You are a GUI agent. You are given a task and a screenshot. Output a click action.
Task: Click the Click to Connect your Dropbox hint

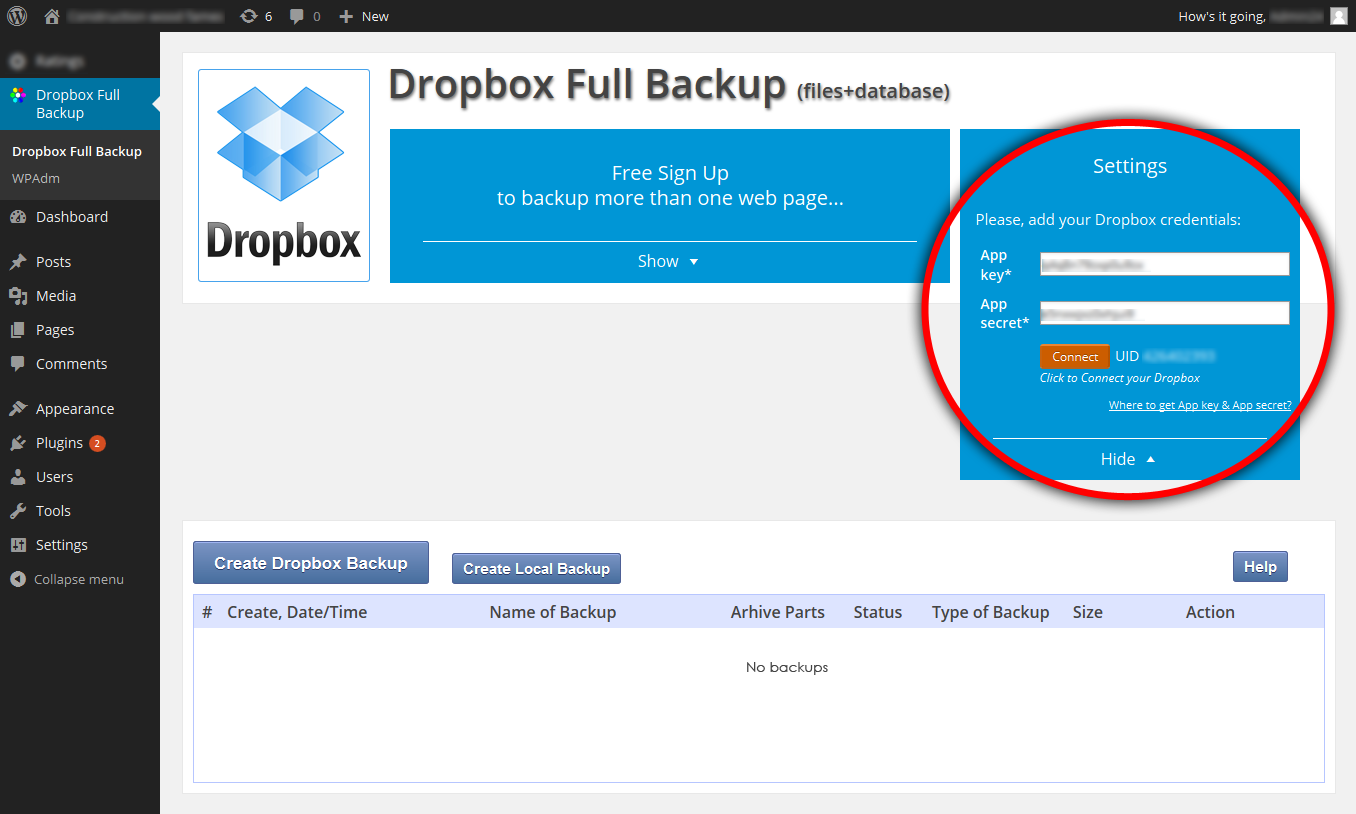tap(1120, 378)
